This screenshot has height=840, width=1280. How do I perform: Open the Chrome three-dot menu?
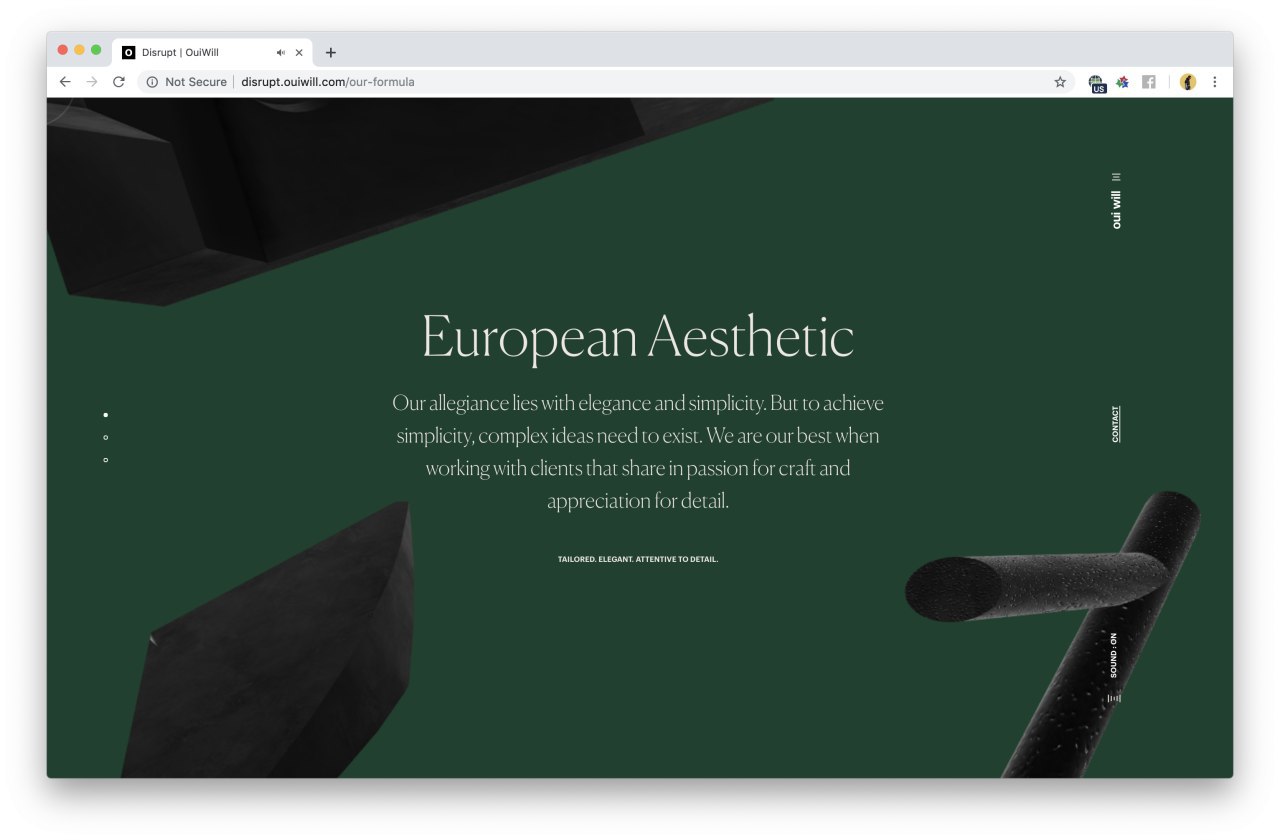1215,82
